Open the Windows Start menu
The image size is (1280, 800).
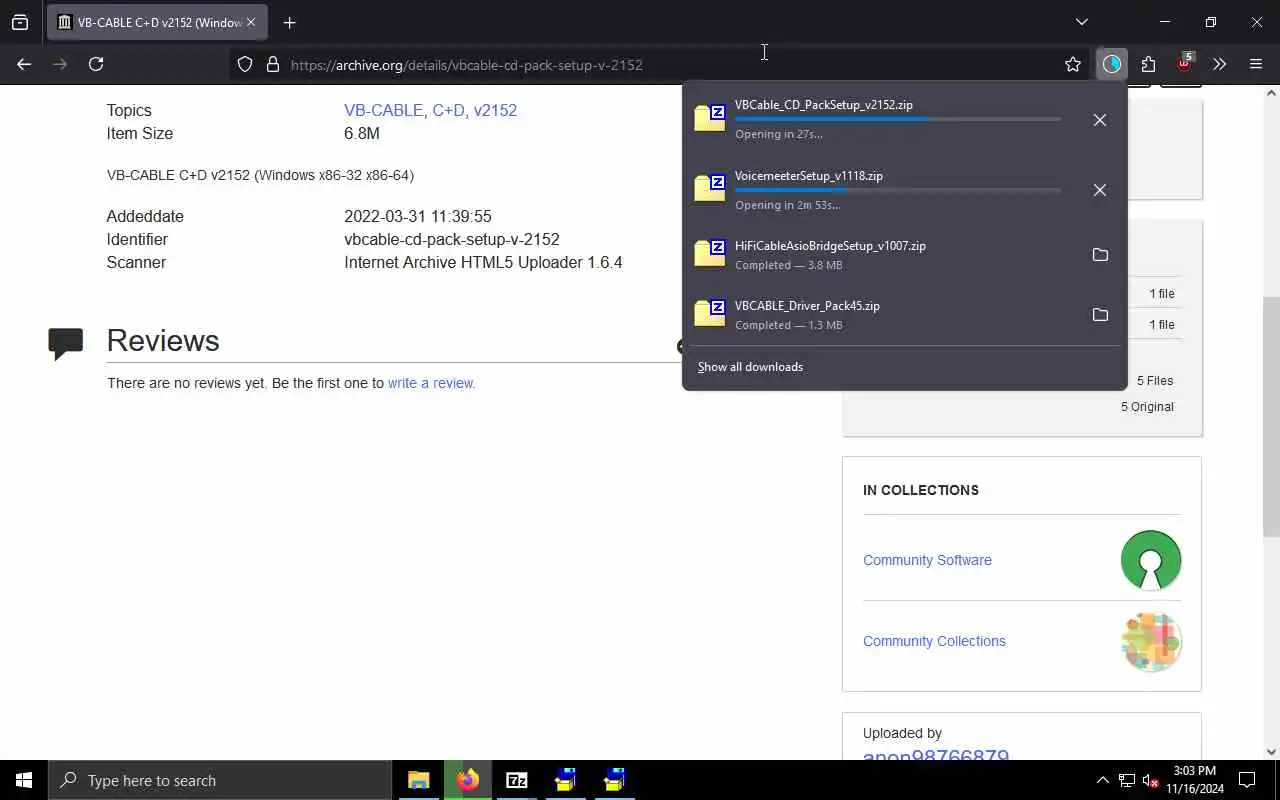(24, 780)
